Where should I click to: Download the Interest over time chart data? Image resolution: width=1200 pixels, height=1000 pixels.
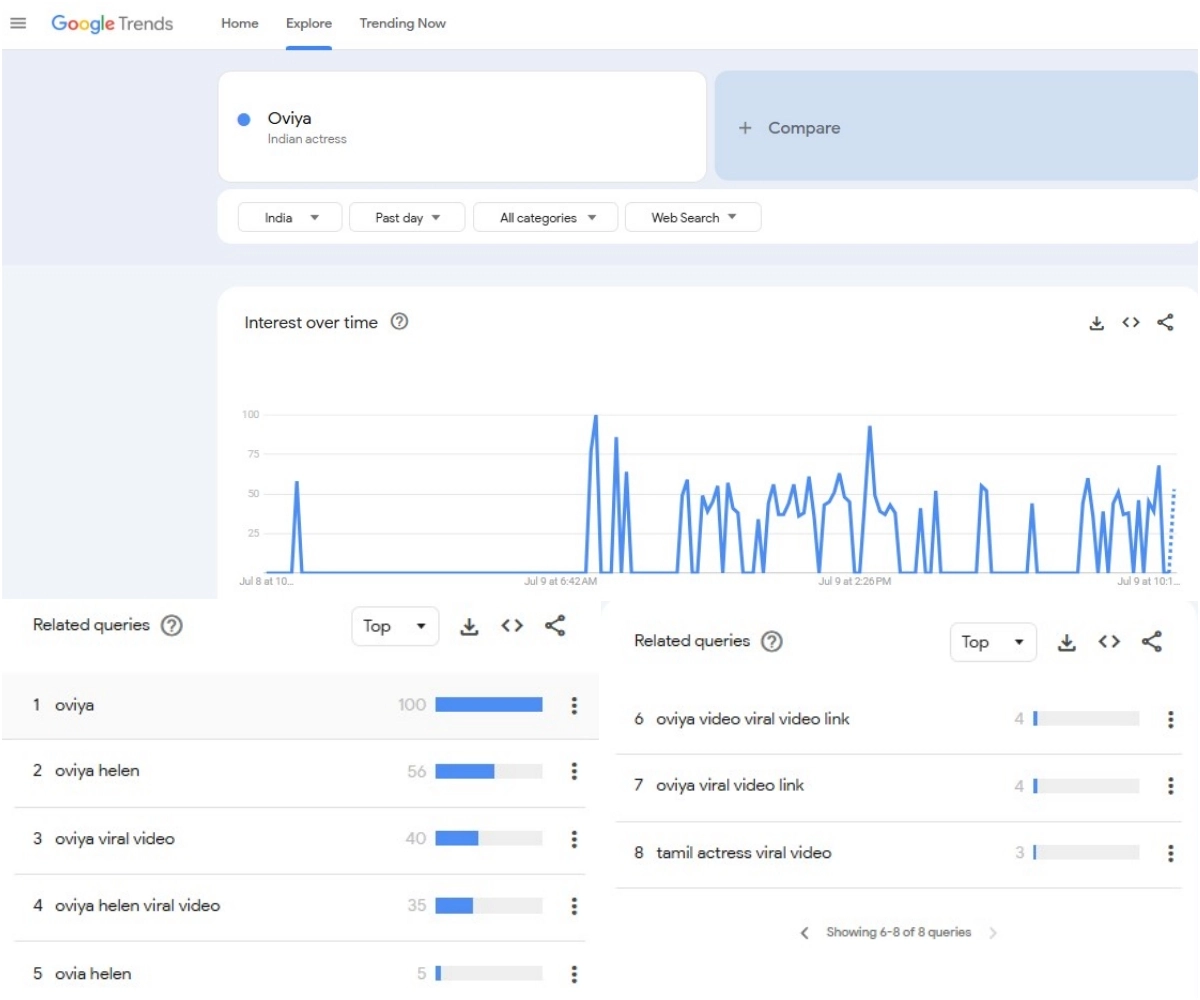(1096, 322)
